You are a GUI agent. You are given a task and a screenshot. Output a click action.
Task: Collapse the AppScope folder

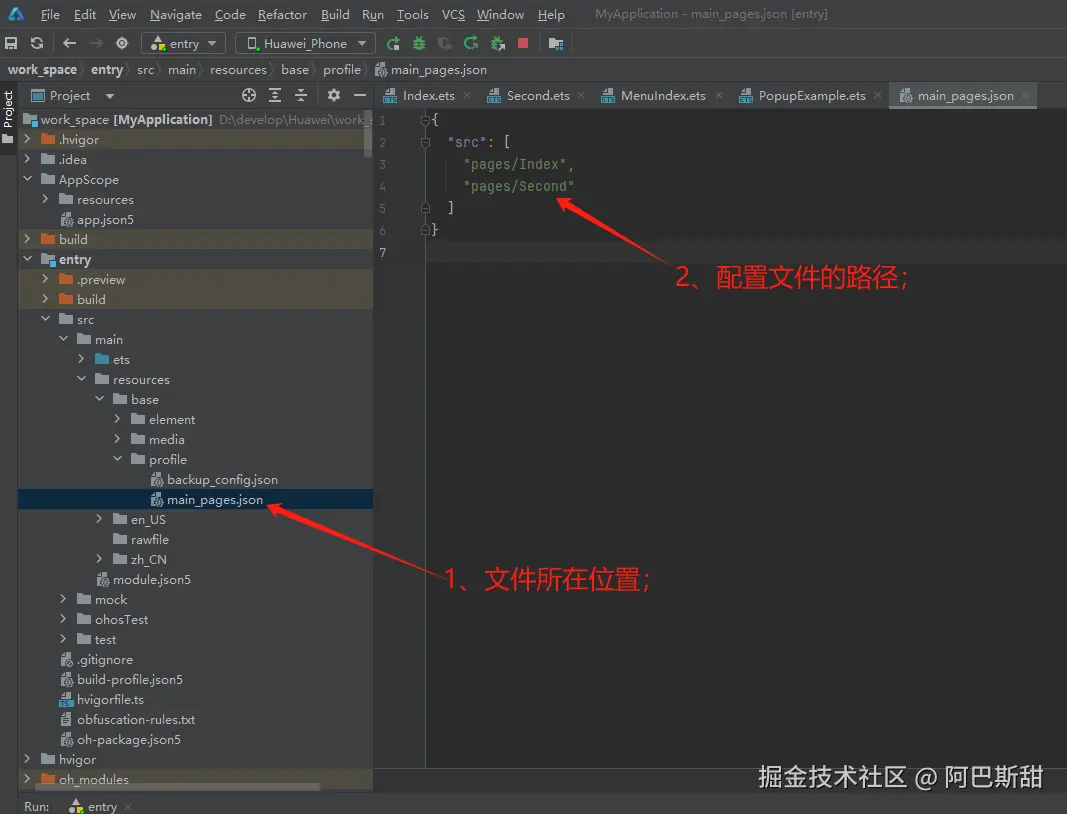click(27, 179)
